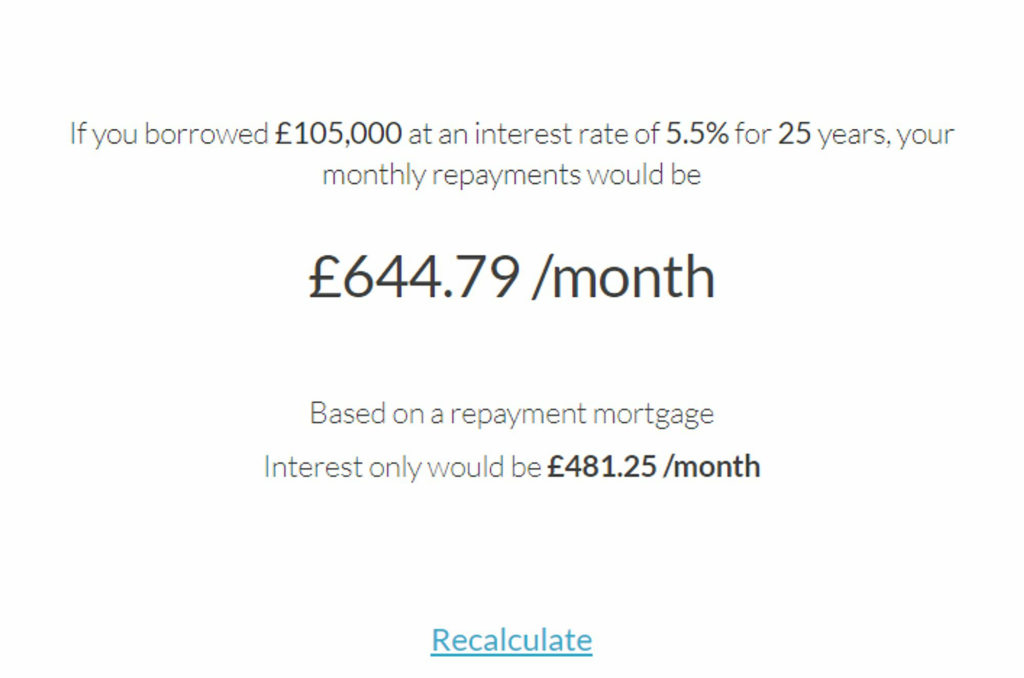The image size is (1024, 678).
Task: Click the 'Based on a repayment mortgage' text
Action: pyautogui.click(x=512, y=414)
